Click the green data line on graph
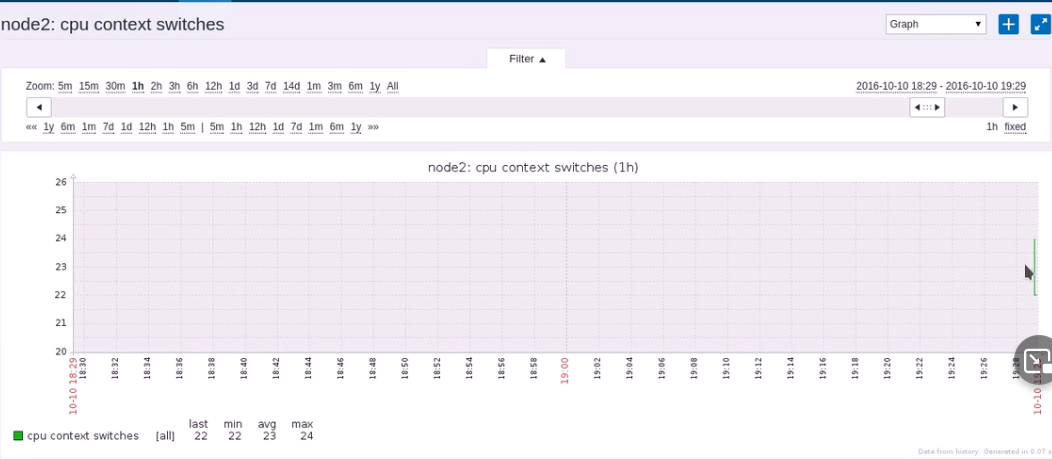The height and width of the screenshot is (459, 1052). [1035, 266]
